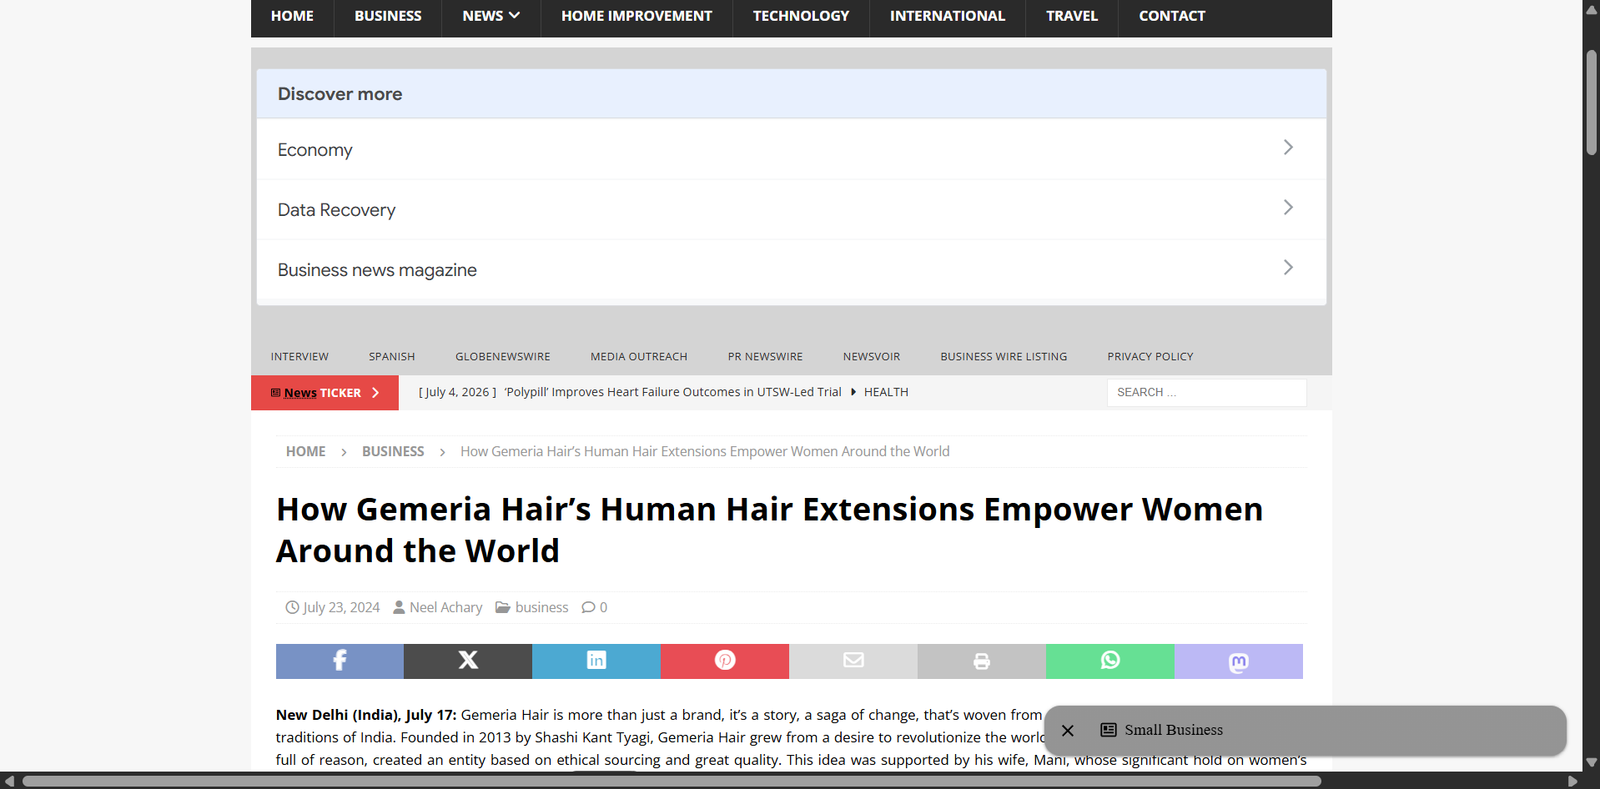Share article on WhatsApp
1600x789 pixels.
tap(1110, 661)
